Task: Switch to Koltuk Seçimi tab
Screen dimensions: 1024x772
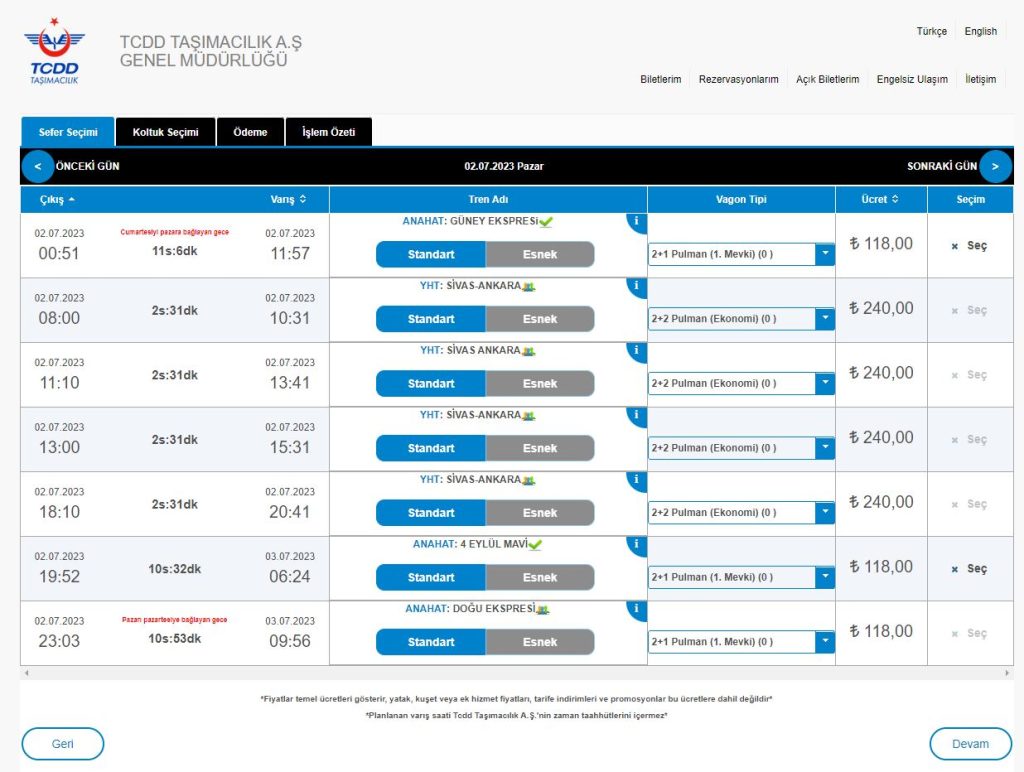Action: pyautogui.click(x=165, y=132)
